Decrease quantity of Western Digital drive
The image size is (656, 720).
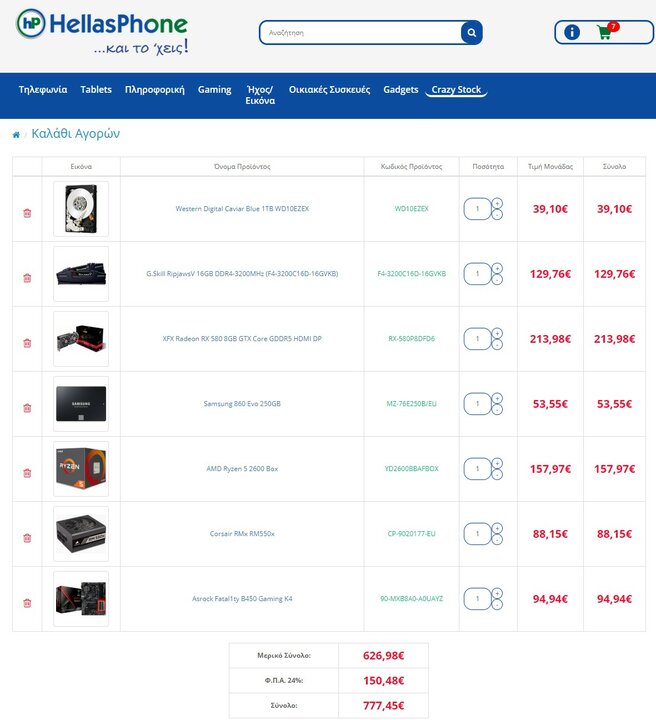click(497, 214)
